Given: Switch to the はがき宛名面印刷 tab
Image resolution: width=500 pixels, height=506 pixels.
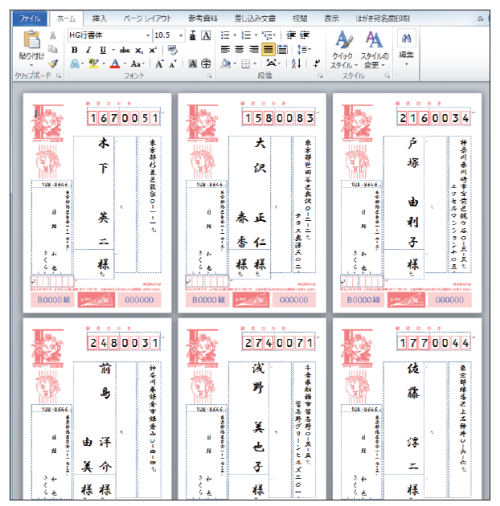Looking at the screenshot, I should 382,19.
